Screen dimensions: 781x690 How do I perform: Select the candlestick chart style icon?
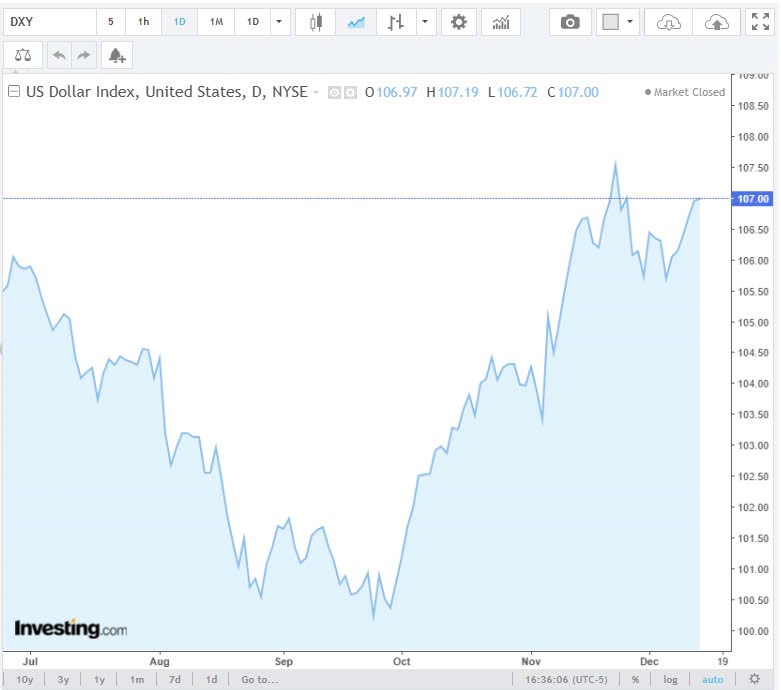pyautogui.click(x=316, y=22)
